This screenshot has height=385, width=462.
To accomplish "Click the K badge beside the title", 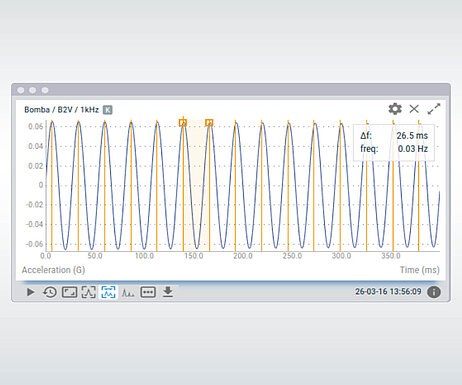I will [x=108, y=110].
